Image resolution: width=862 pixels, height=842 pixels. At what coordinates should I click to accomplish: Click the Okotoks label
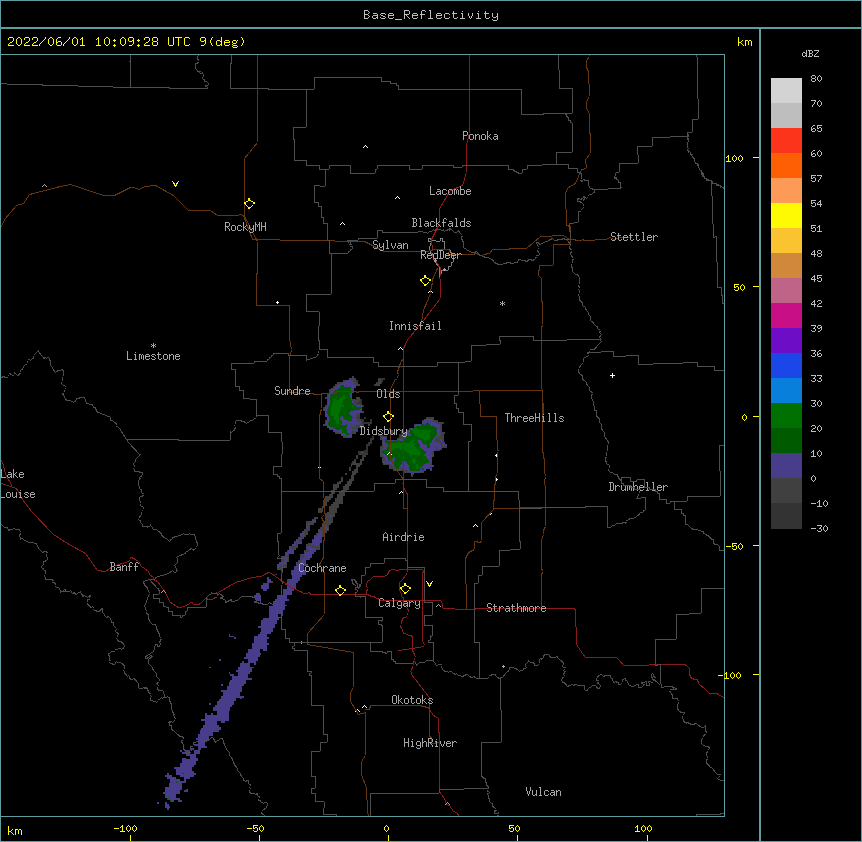pyautogui.click(x=412, y=700)
